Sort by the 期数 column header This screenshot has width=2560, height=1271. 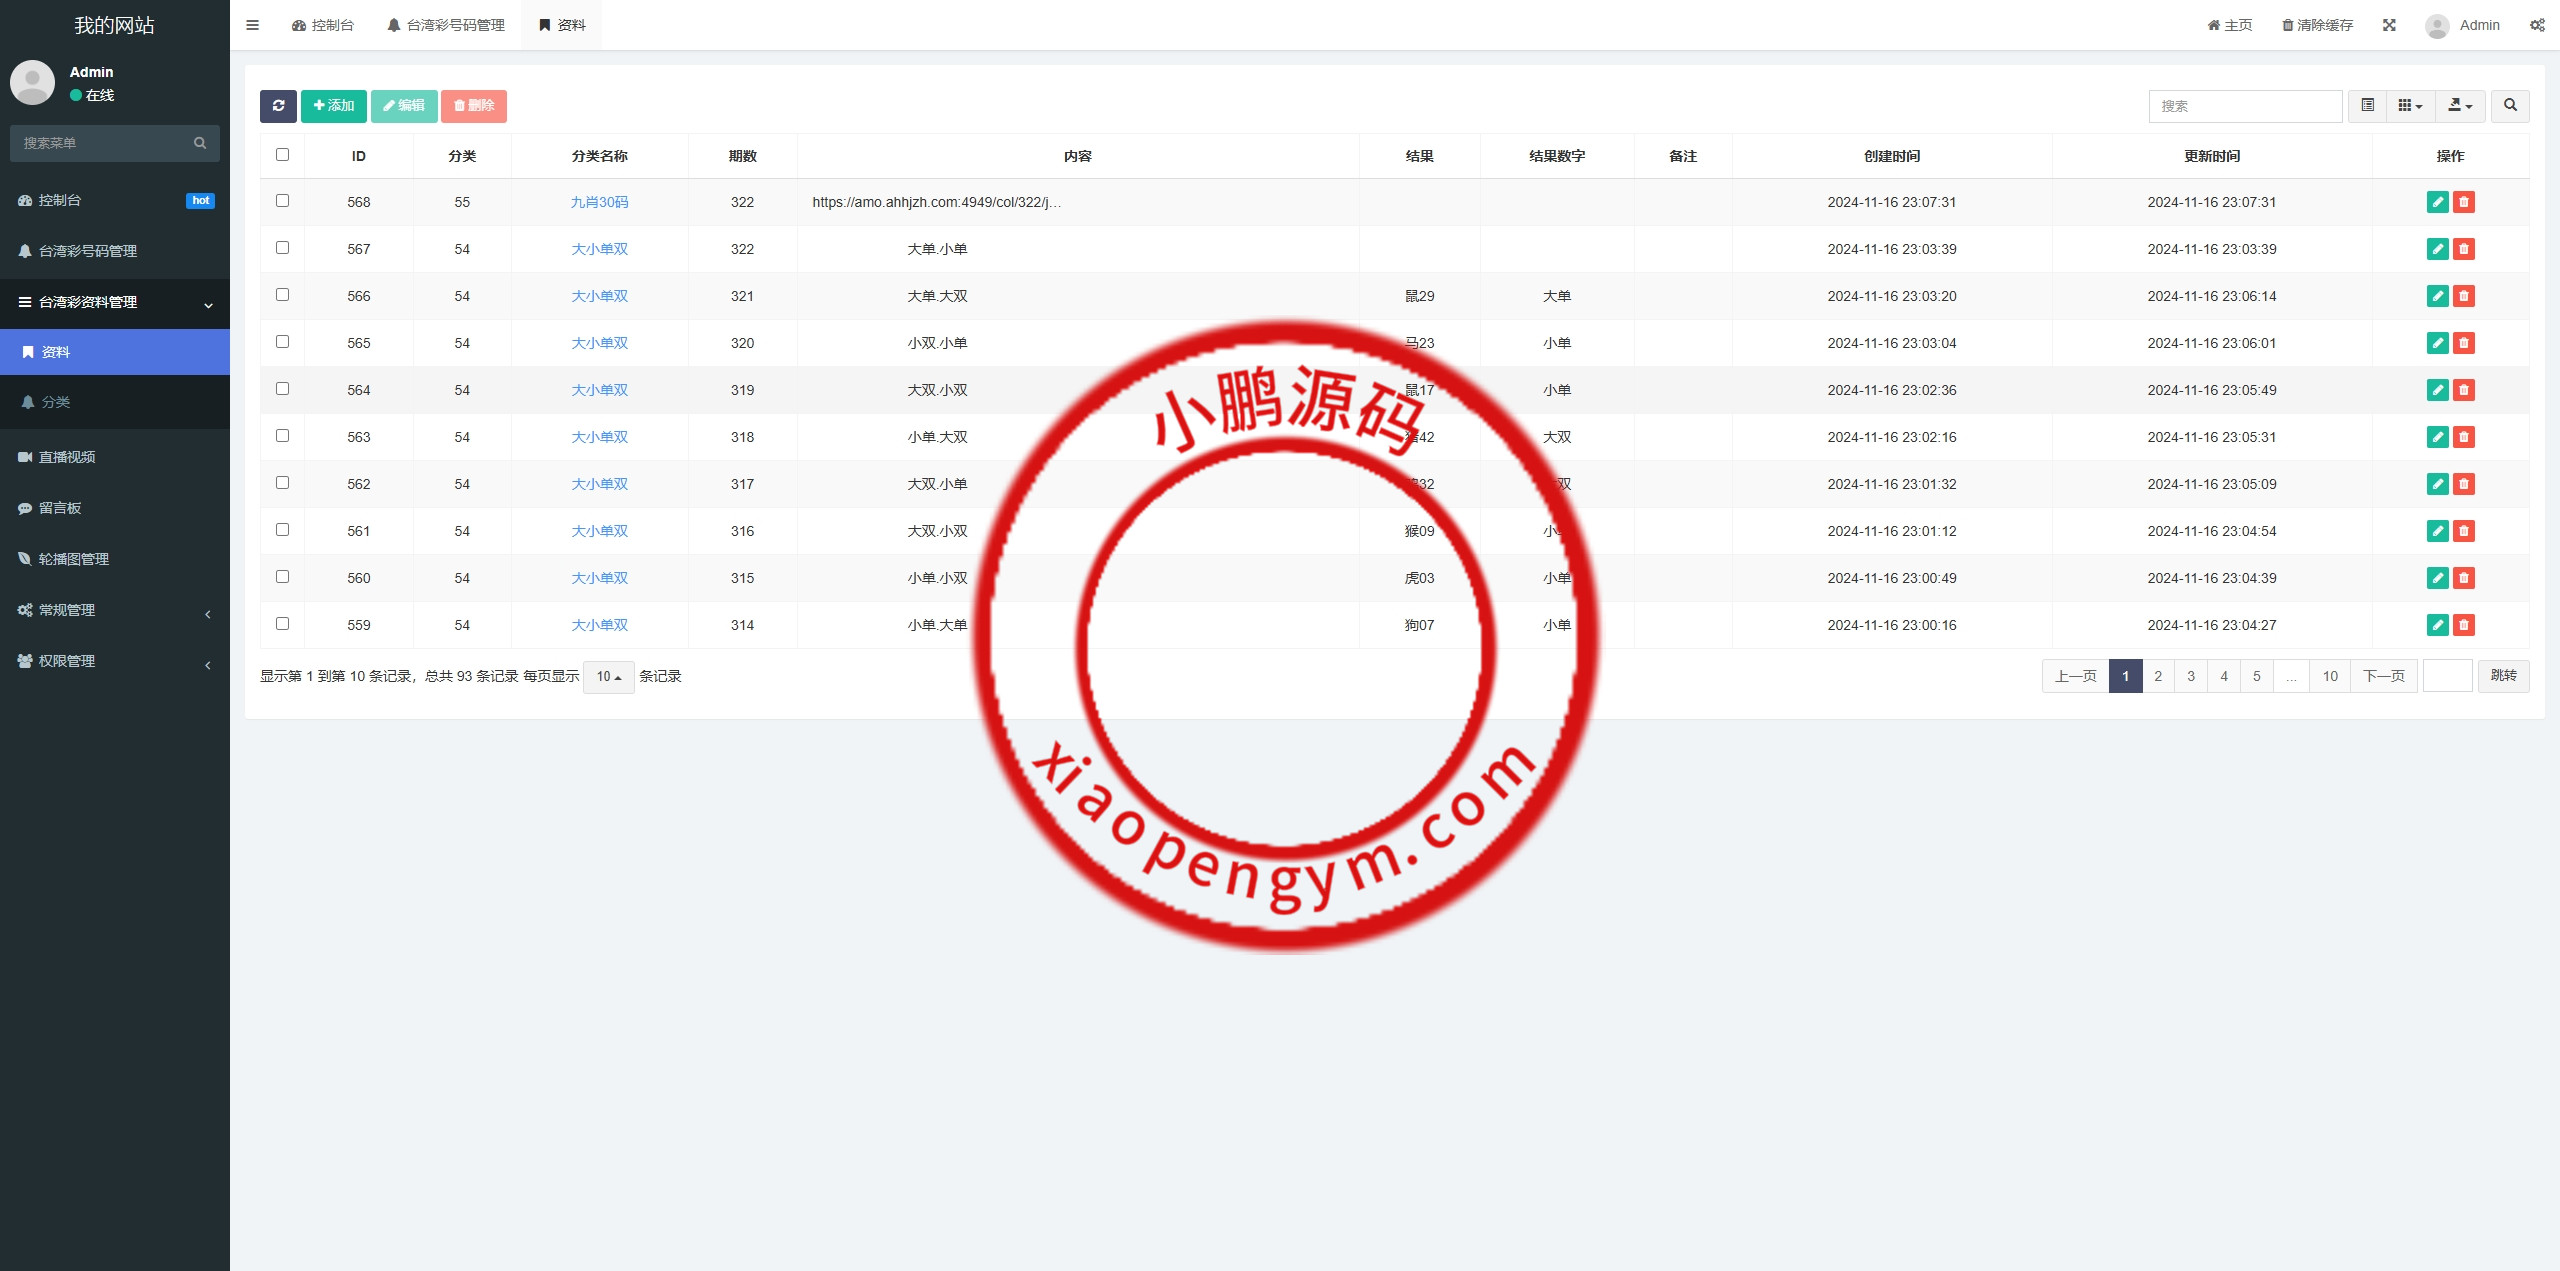tap(743, 156)
